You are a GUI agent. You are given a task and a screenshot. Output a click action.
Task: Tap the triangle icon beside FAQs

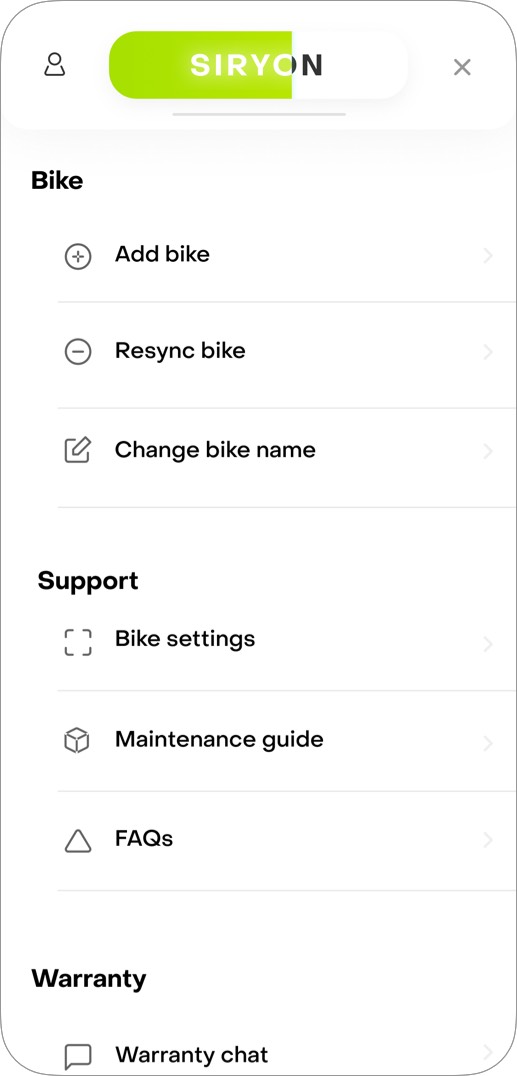(x=78, y=840)
